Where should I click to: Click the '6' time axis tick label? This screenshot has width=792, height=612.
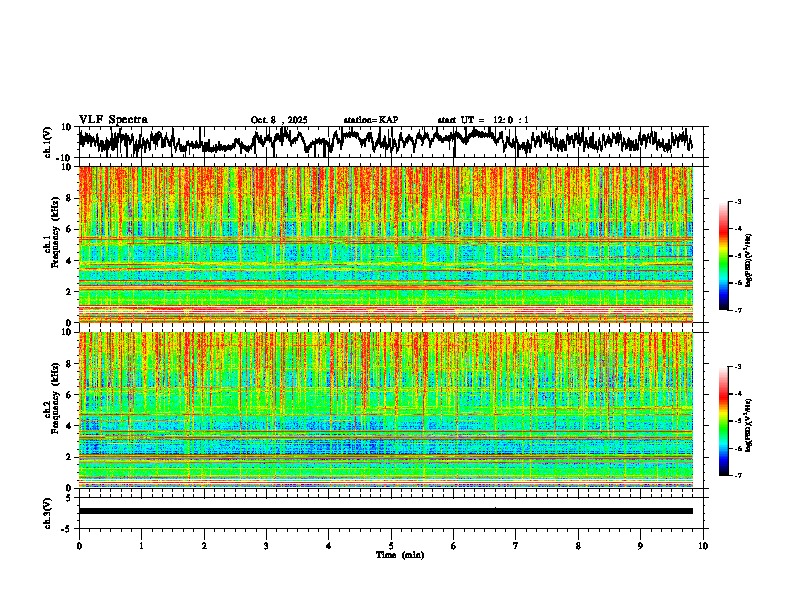(454, 546)
